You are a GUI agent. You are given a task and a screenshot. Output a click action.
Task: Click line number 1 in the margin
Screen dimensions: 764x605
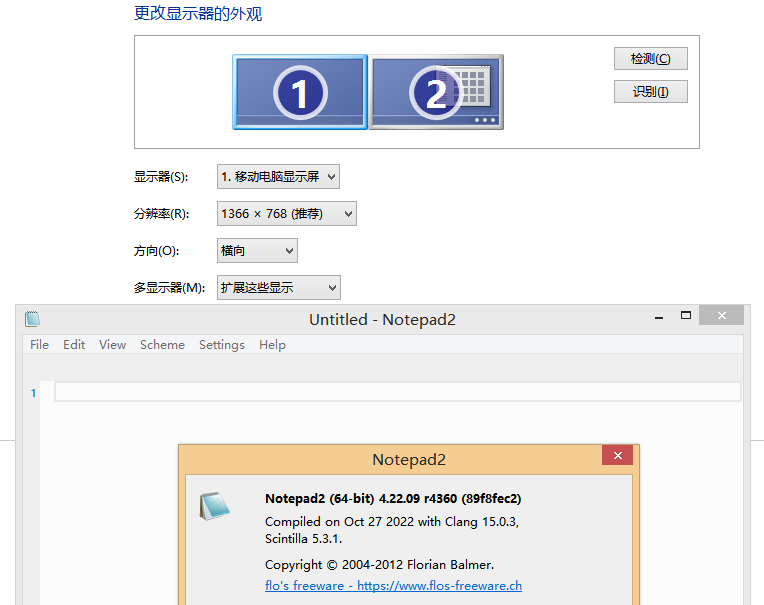33,393
